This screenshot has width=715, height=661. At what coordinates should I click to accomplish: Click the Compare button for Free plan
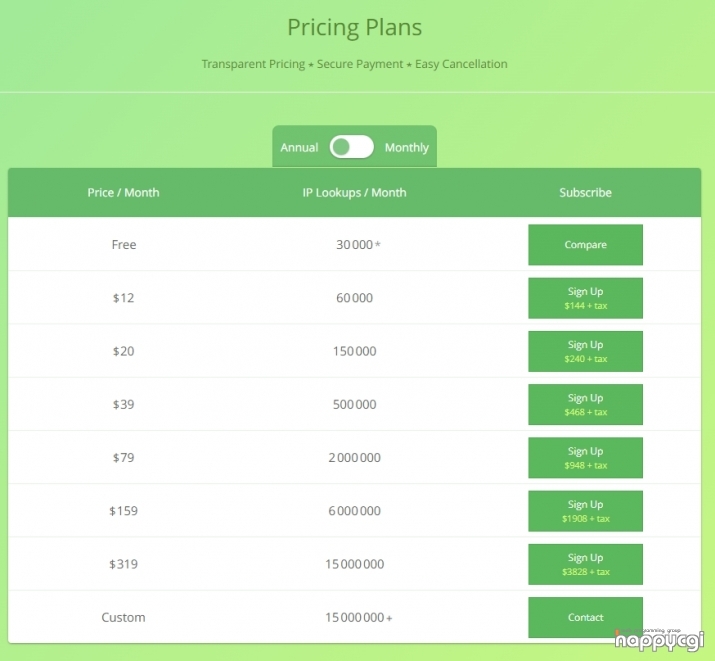585,245
